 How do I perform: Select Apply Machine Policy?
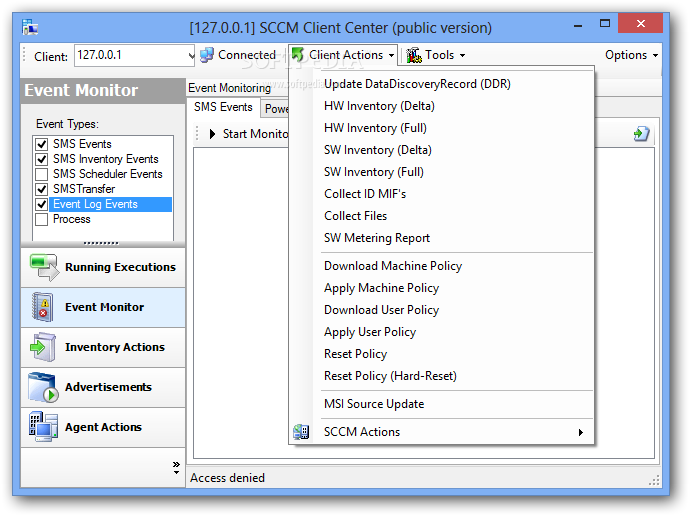pos(382,288)
